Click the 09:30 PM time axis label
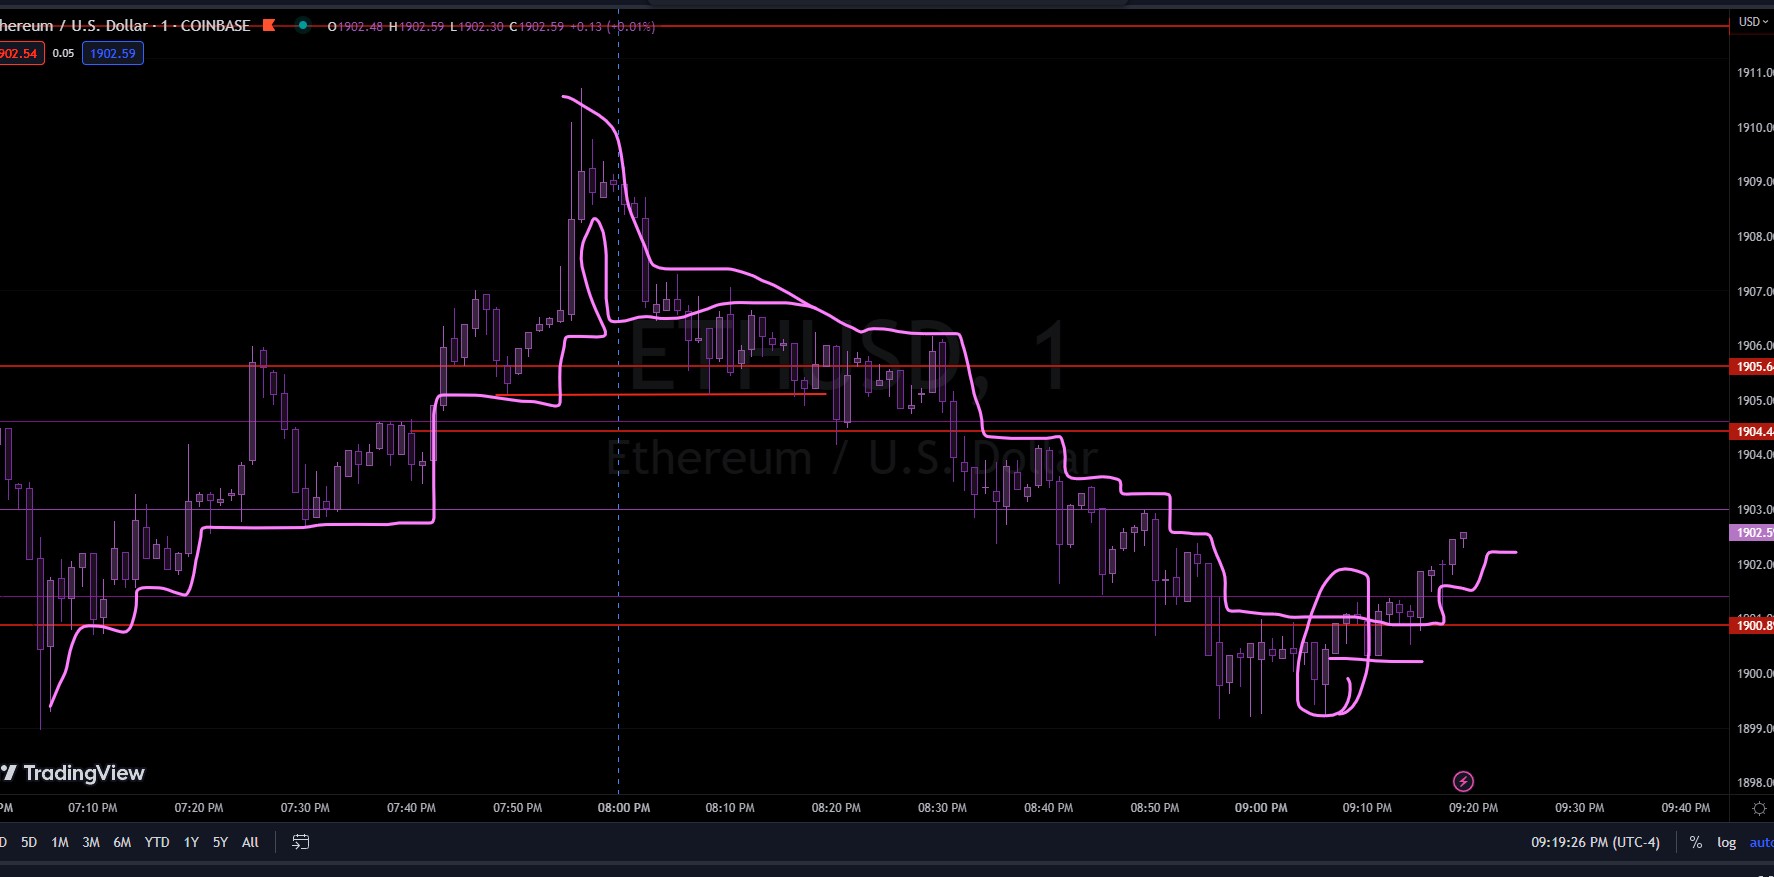The height and width of the screenshot is (877, 1774). point(1580,807)
